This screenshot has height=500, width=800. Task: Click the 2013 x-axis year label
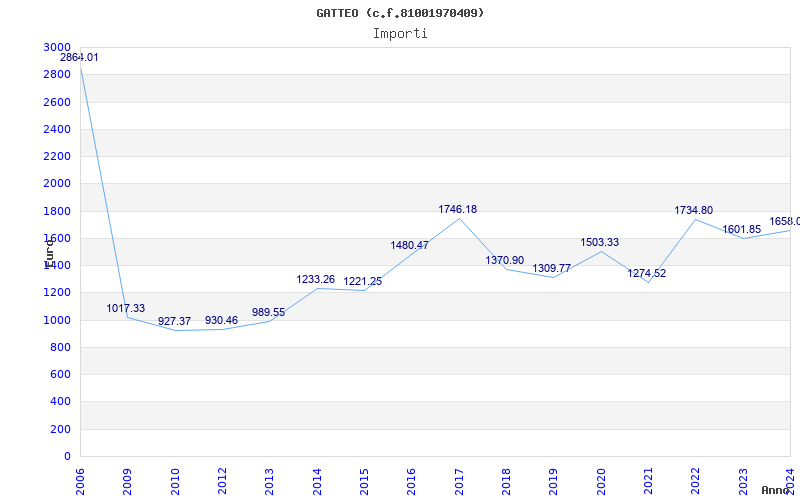point(269,482)
